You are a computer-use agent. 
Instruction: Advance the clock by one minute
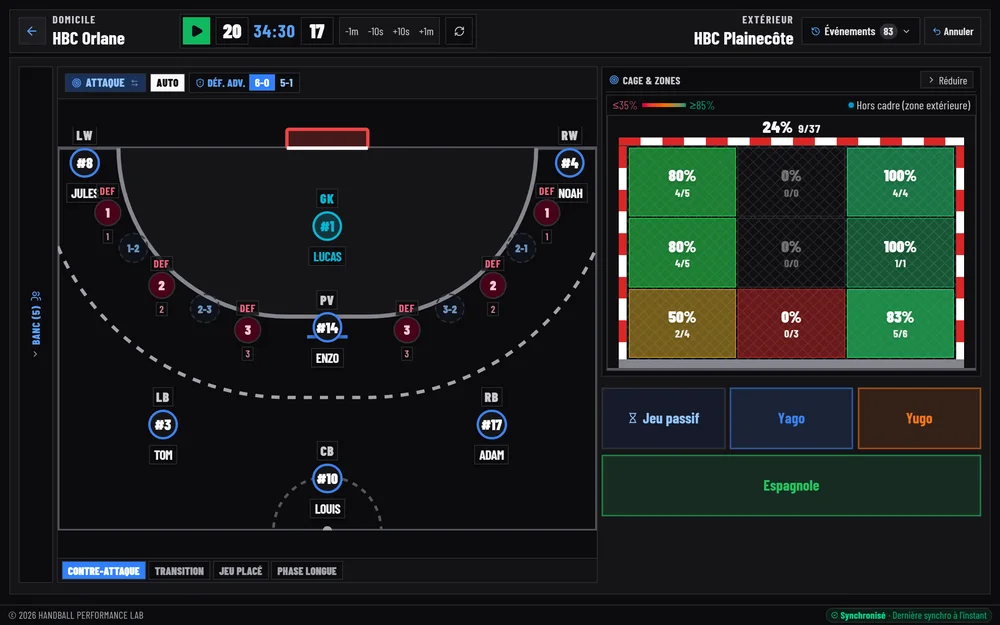coord(426,31)
